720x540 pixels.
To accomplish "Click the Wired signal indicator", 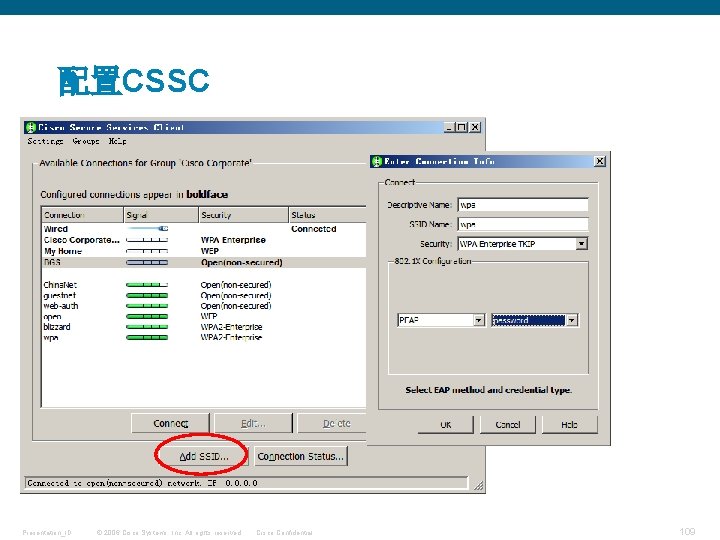I will [147, 228].
